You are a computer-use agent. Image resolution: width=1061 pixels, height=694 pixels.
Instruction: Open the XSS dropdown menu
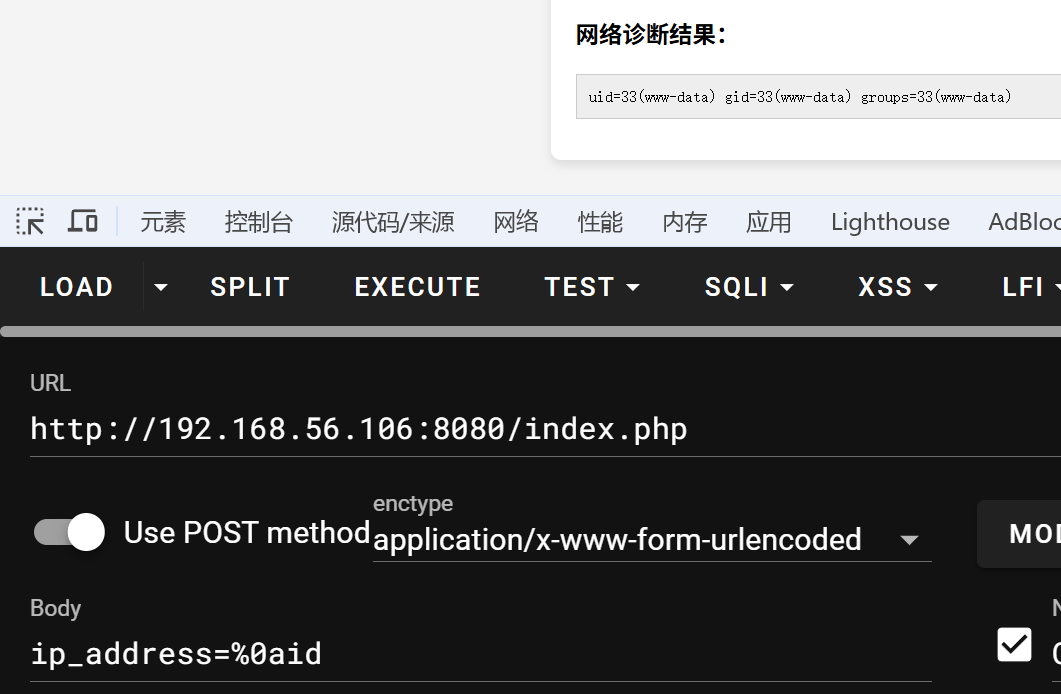pos(898,288)
